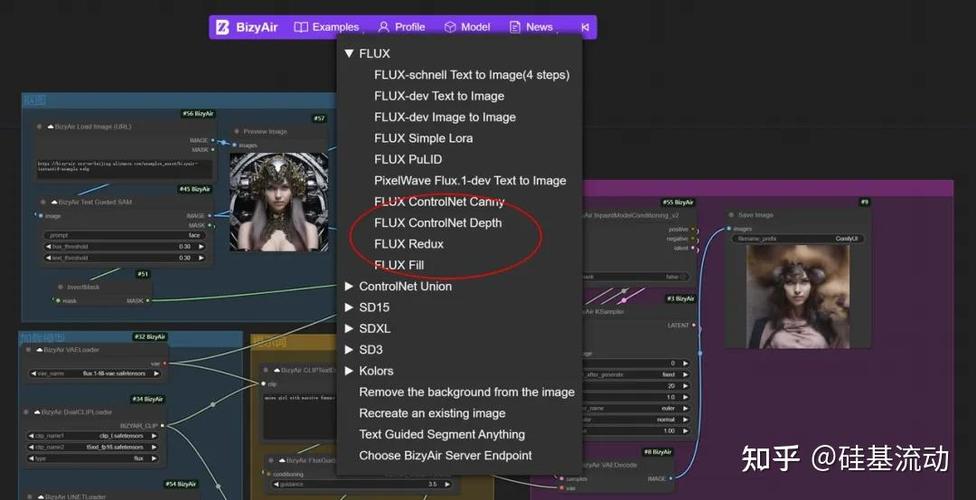Click the BizyAir logo icon
976x500 pixels.
pyautogui.click(x=222, y=27)
